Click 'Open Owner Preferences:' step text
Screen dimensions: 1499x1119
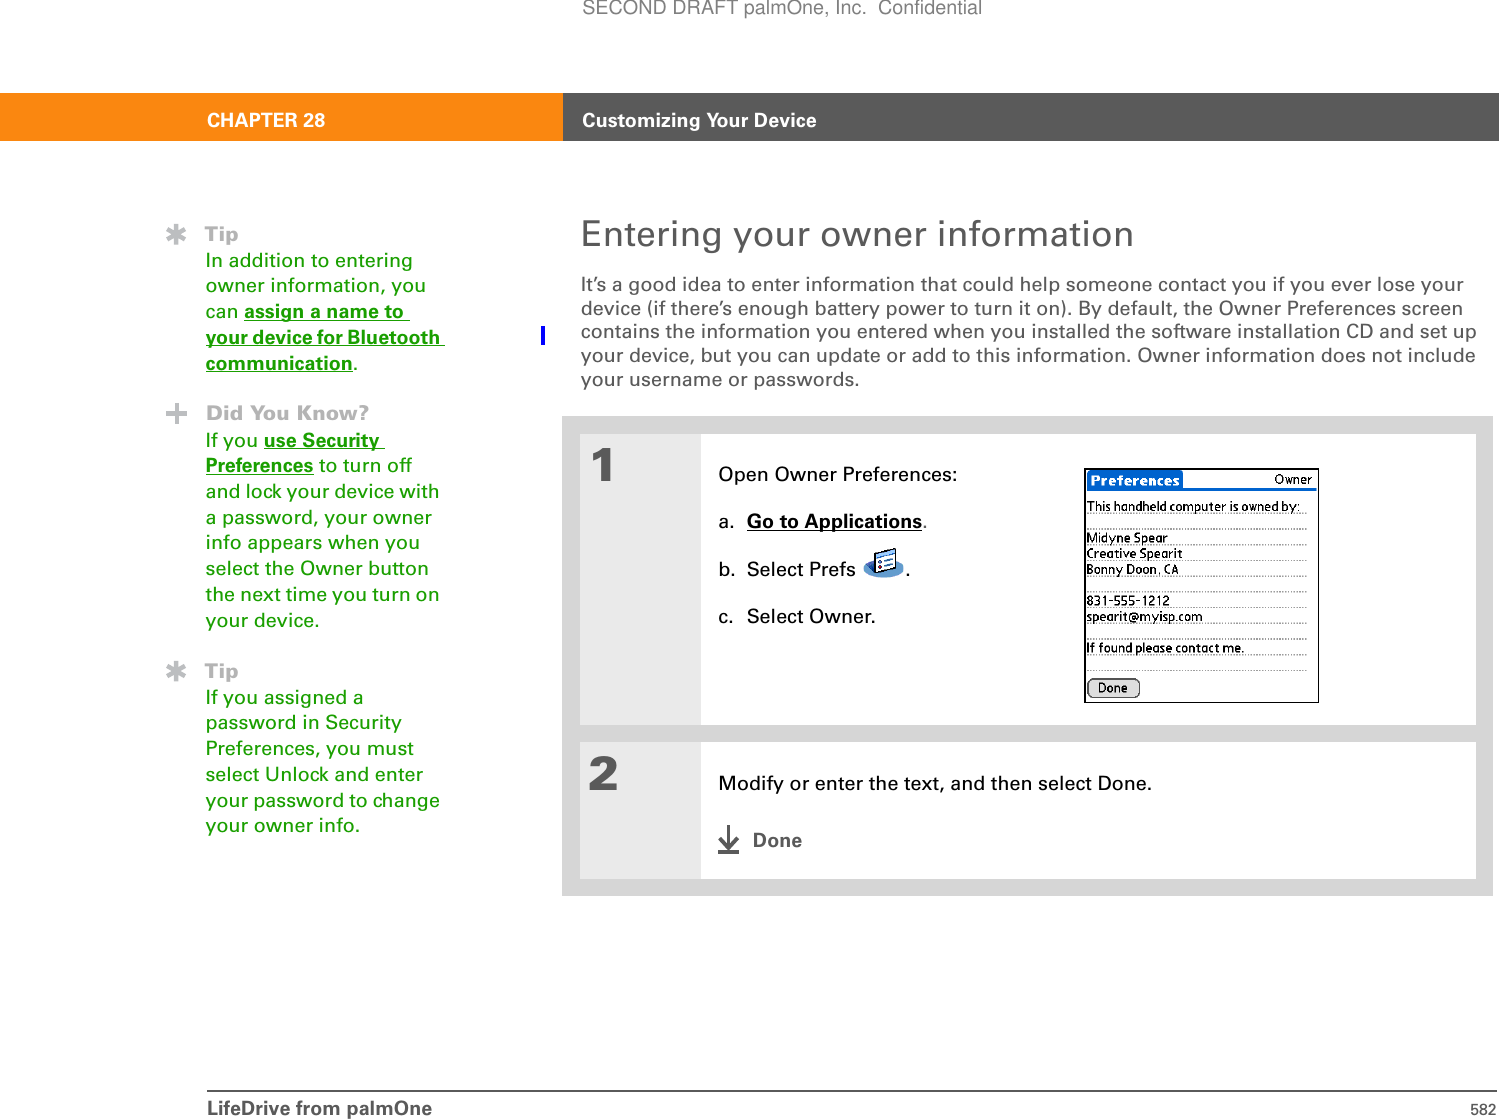pyautogui.click(x=838, y=474)
